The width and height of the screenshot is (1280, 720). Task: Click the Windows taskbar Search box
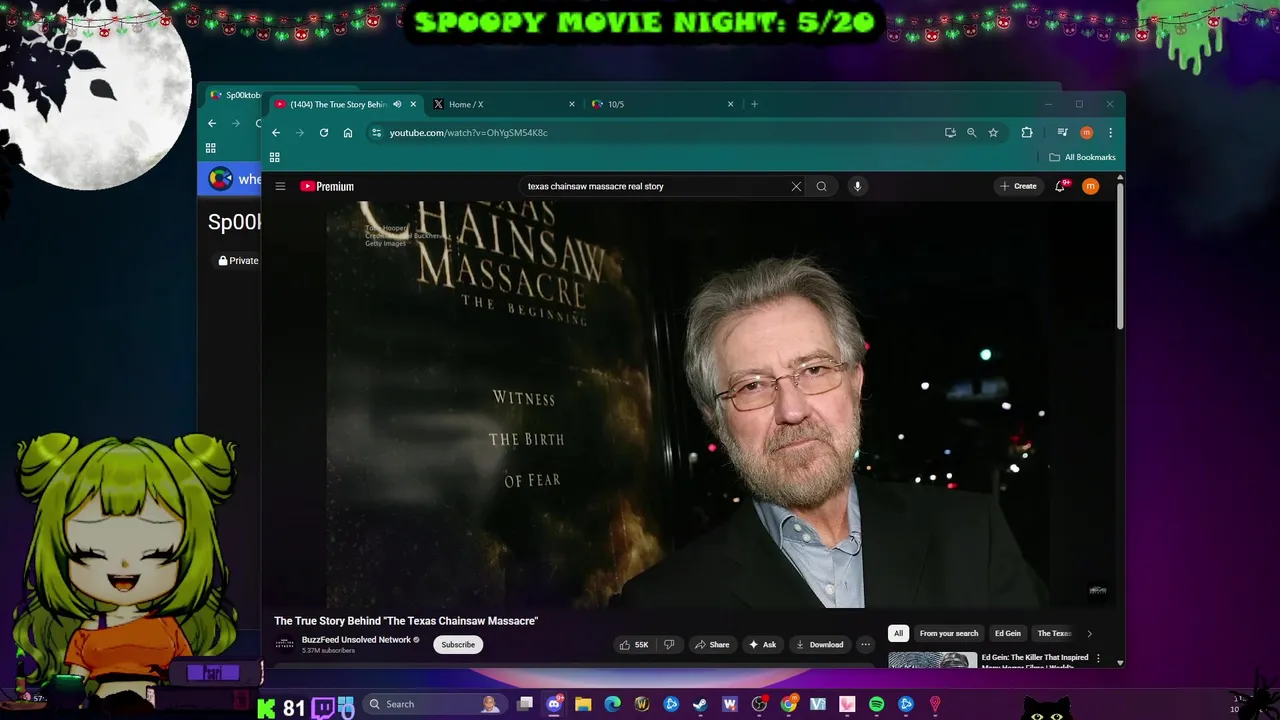(433, 704)
